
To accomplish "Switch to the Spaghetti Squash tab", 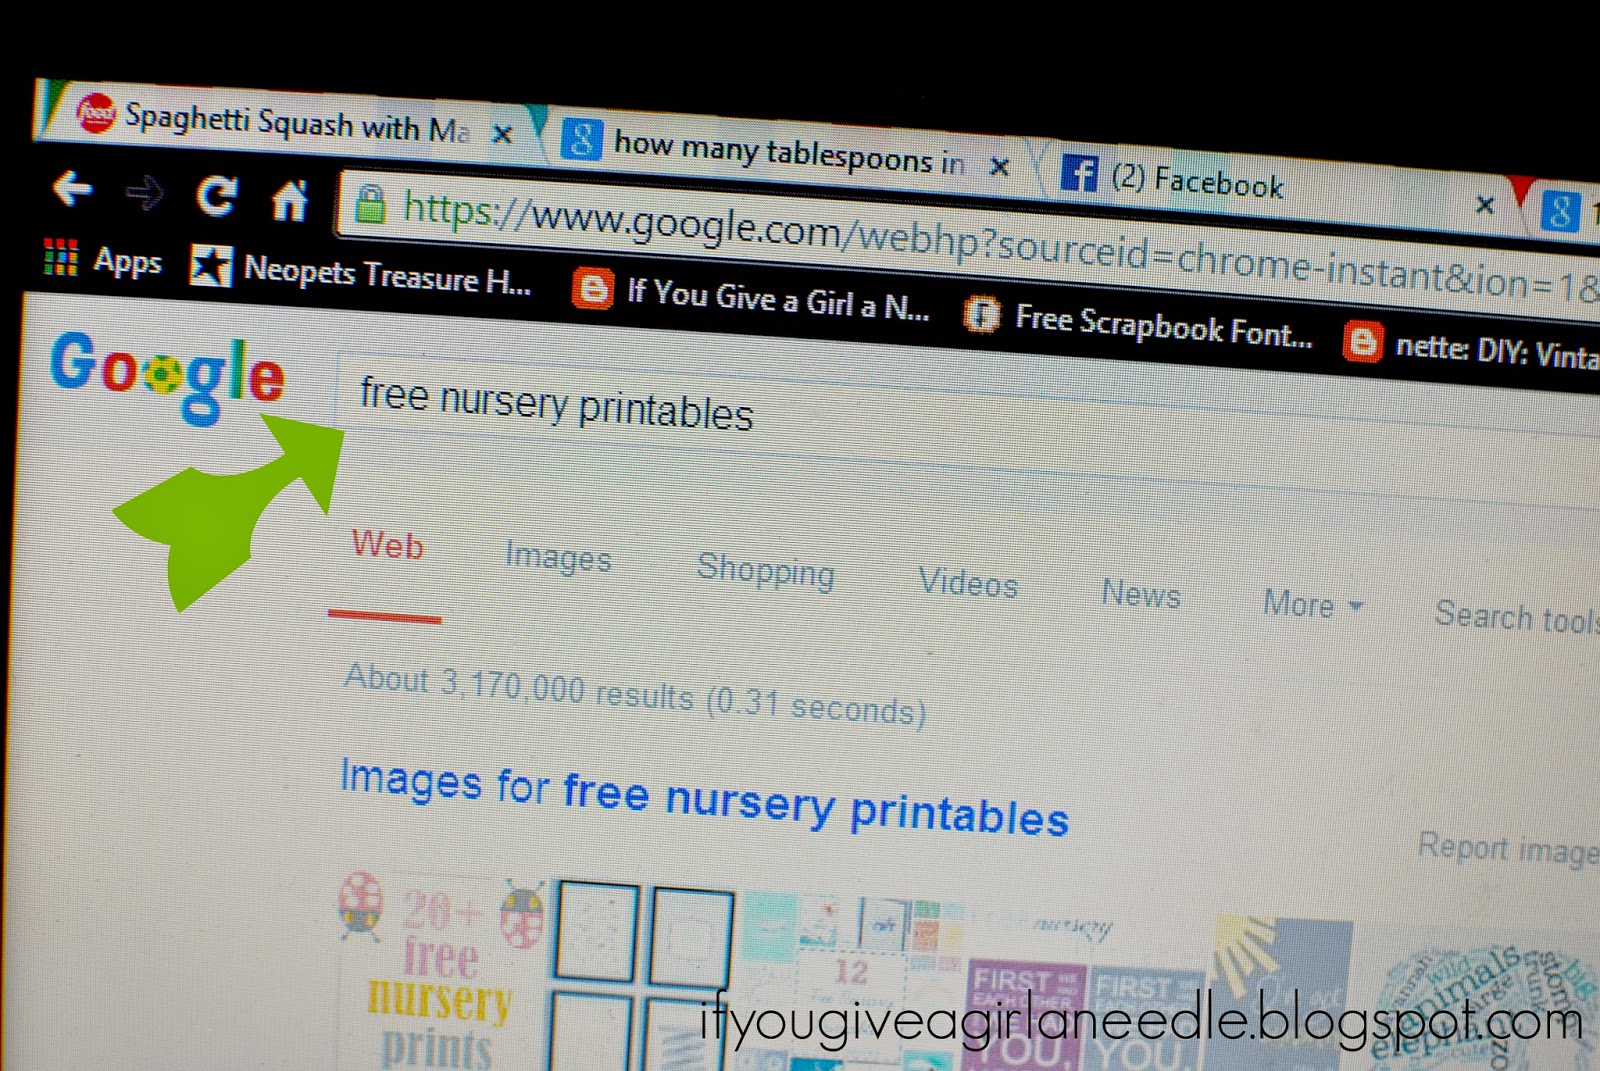I will [272, 121].
